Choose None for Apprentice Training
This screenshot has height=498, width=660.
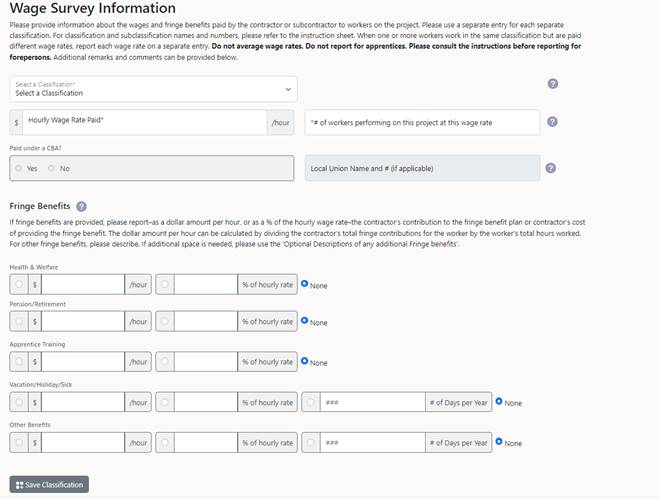[304, 362]
